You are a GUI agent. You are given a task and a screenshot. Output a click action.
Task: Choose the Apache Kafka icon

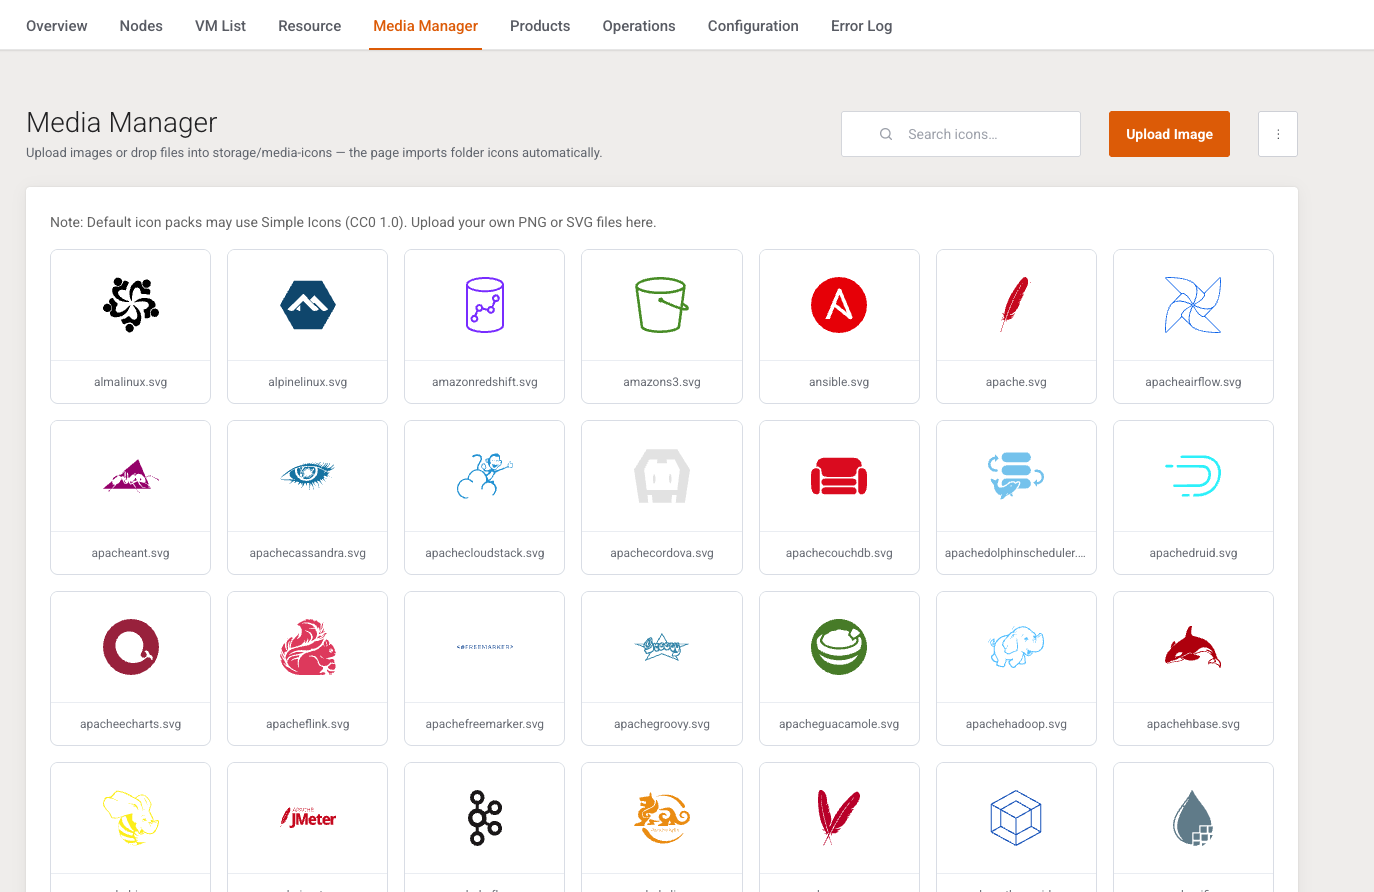[485, 818]
